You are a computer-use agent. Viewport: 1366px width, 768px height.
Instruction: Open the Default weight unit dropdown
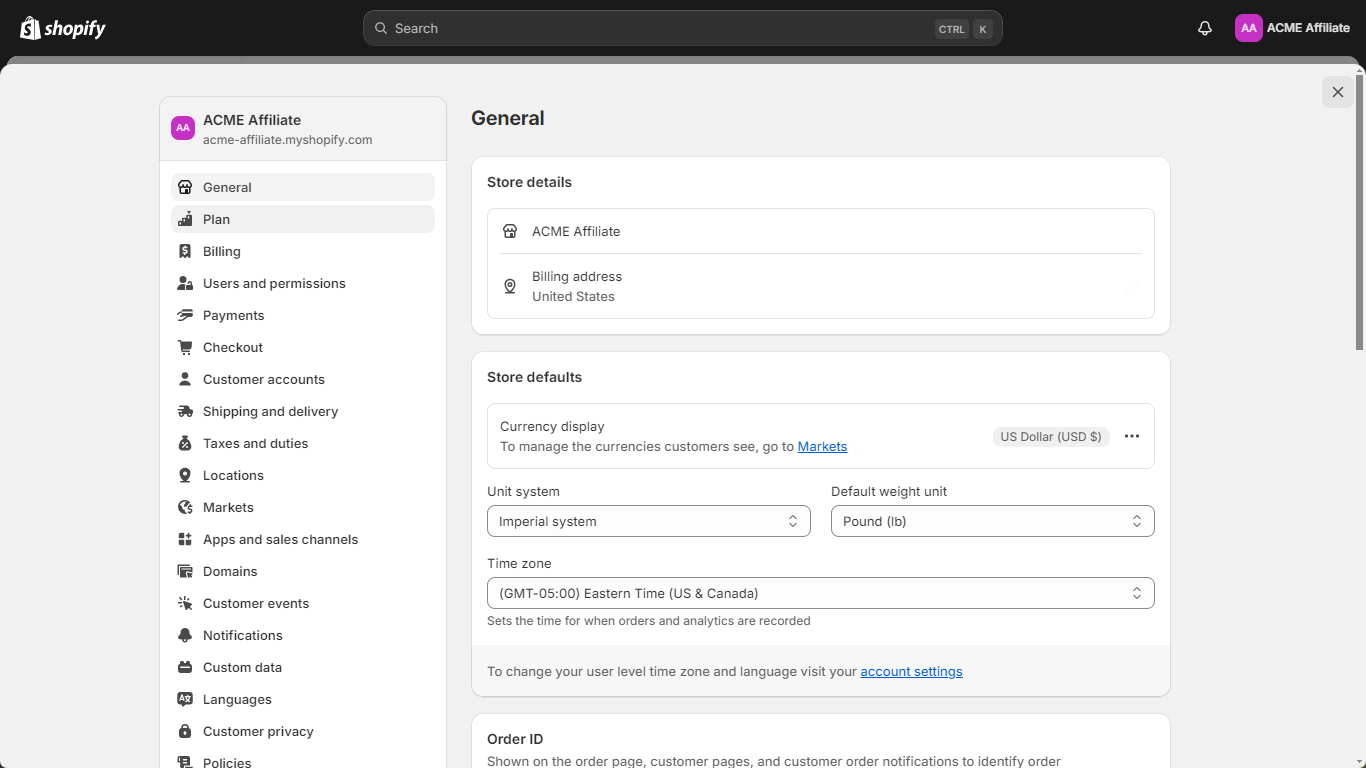click(x=993, y=521)
